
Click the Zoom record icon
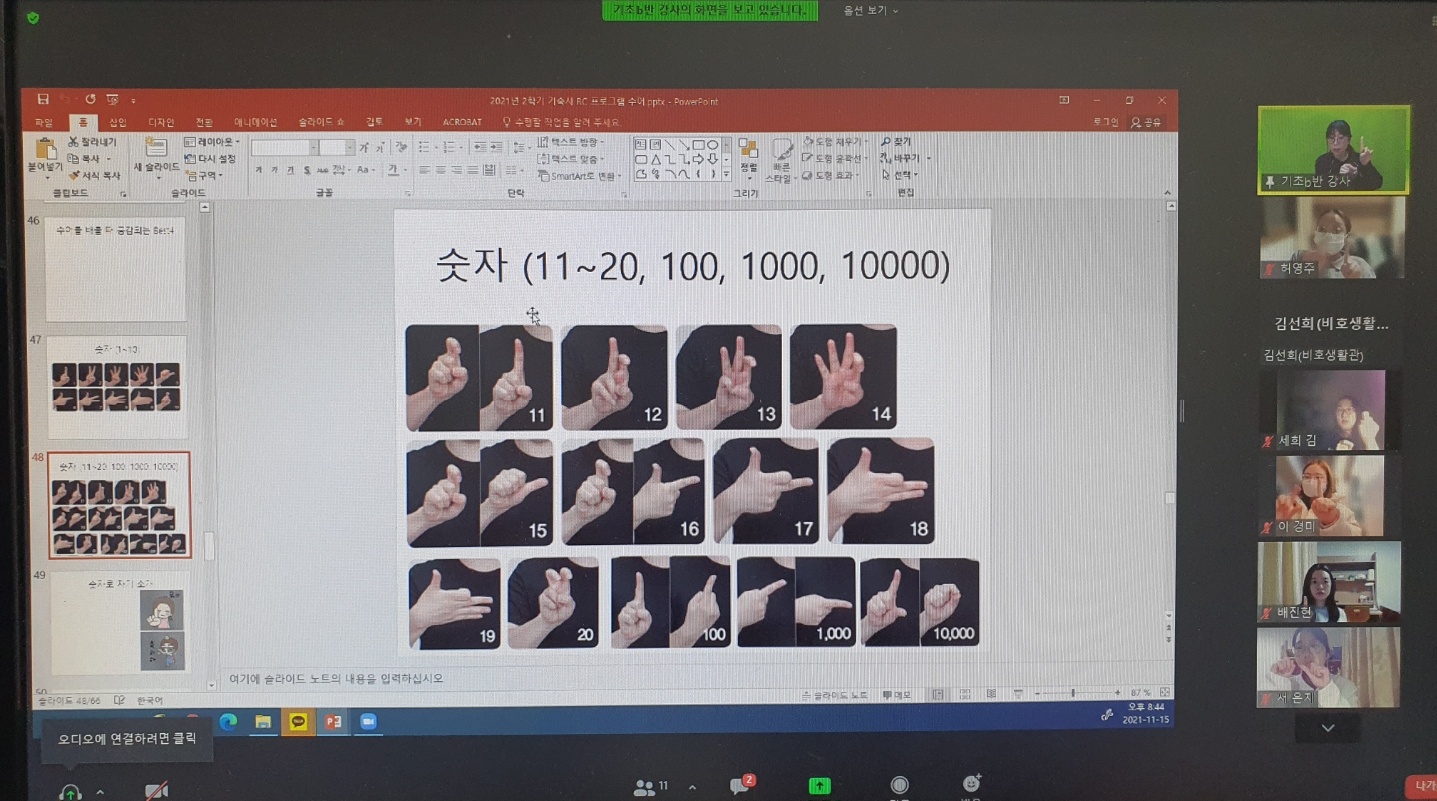(x=899, y=786)
